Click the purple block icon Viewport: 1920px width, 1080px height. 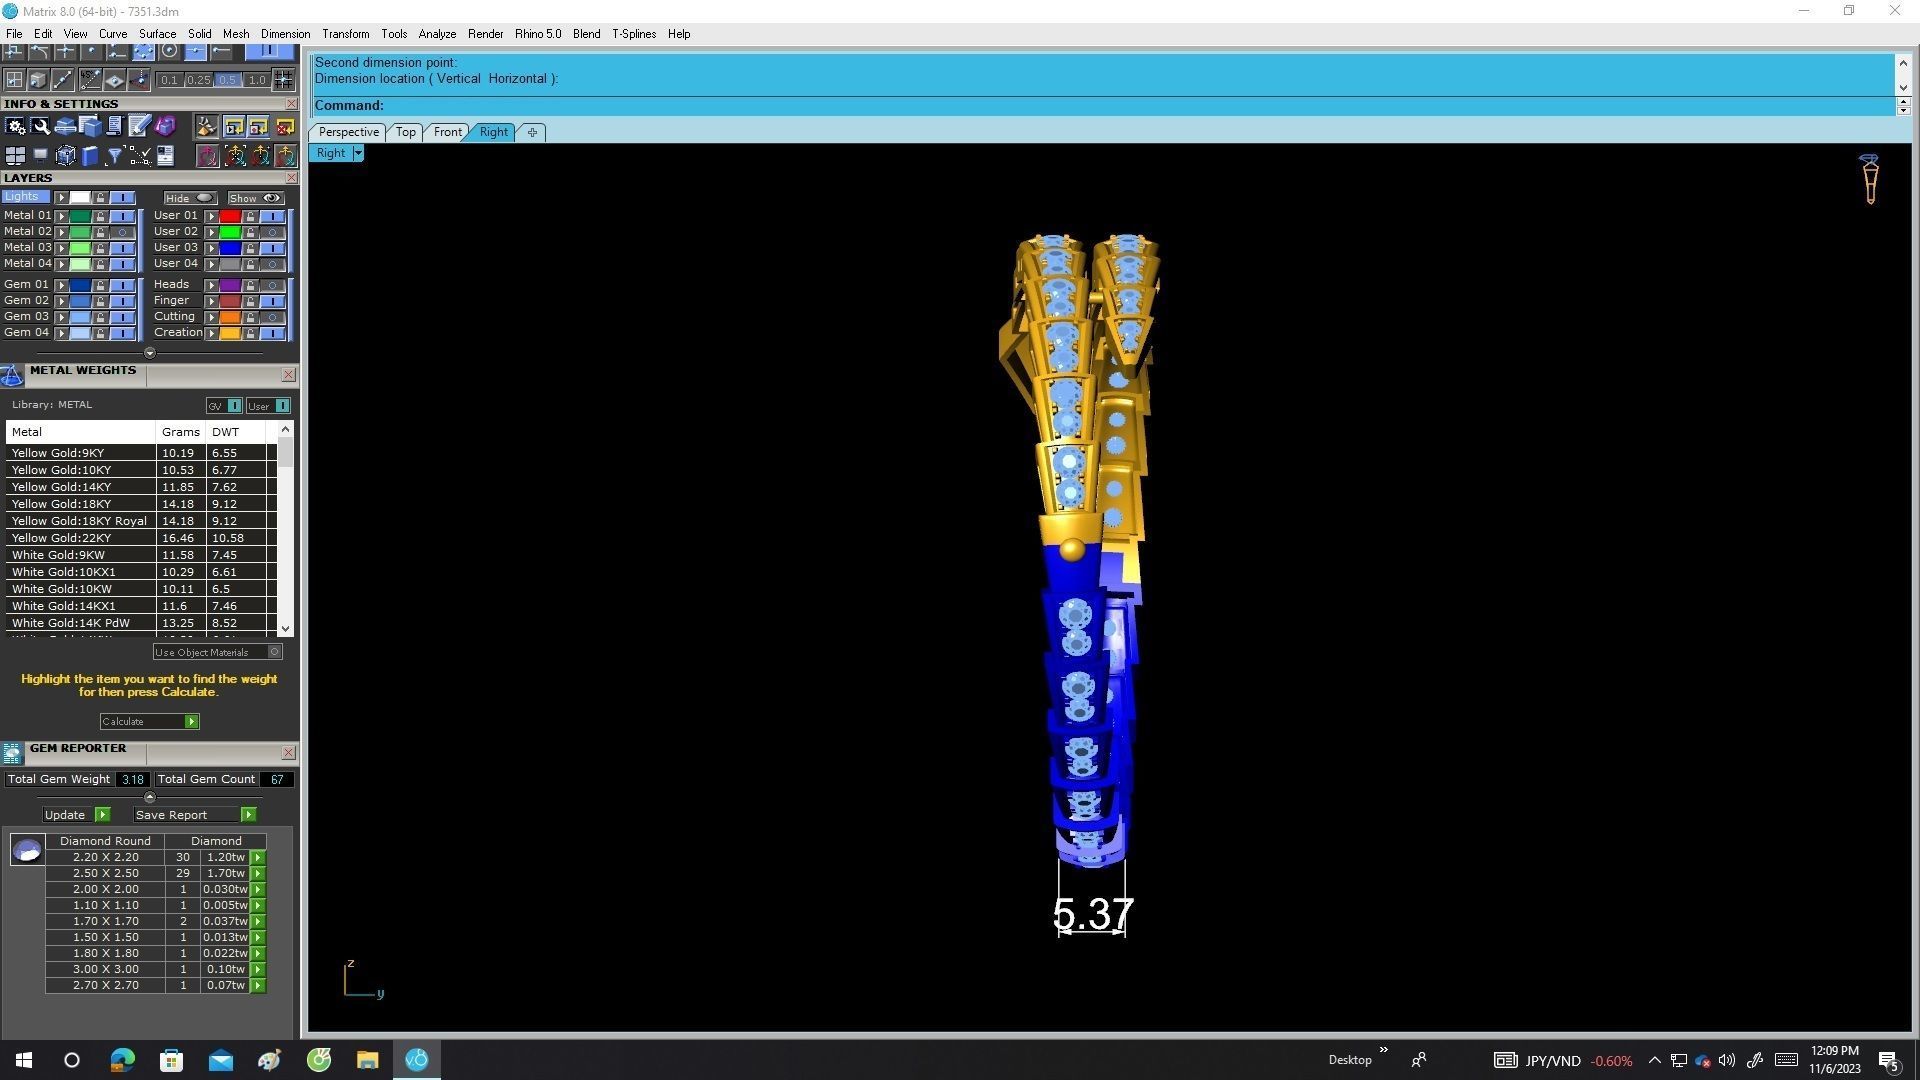[x=164, y=126]
